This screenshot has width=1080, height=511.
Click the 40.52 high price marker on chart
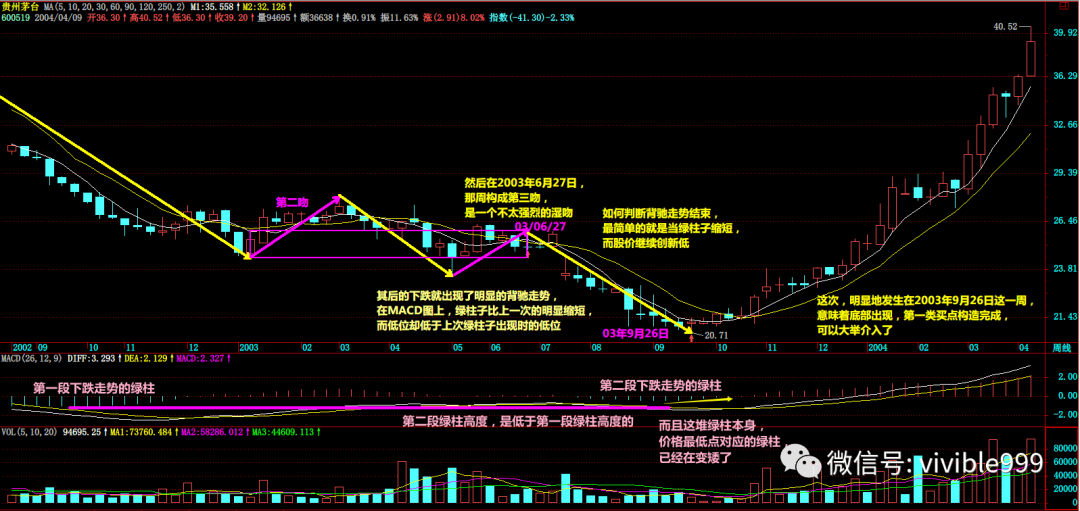pos(1005,27)
